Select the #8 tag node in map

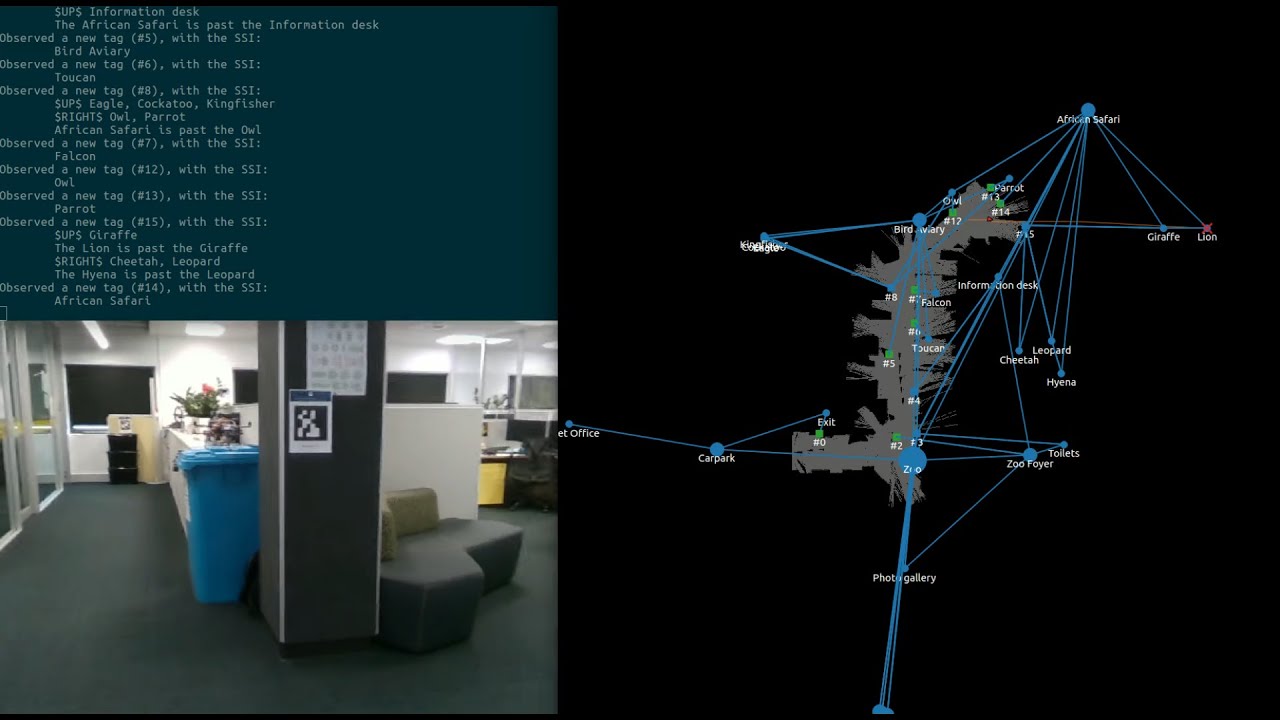(x=891, y=288)
